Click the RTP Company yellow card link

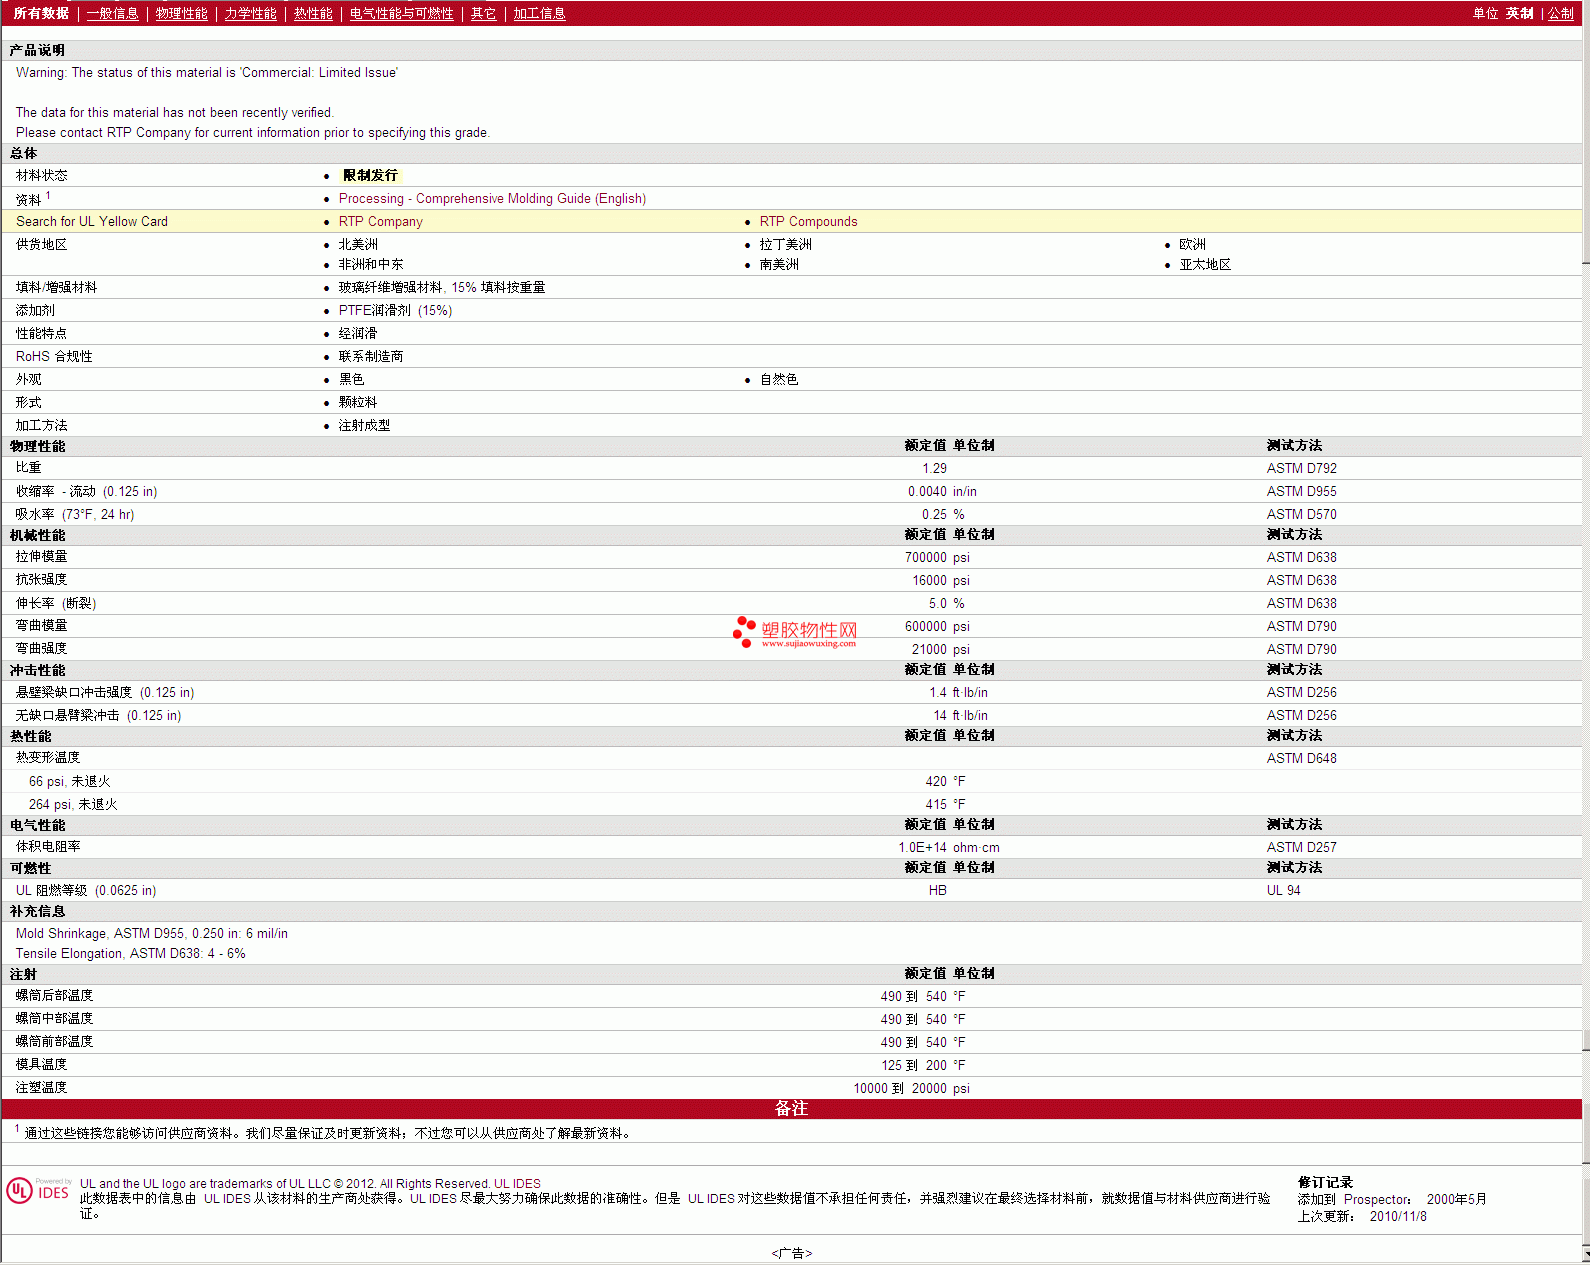[x=380, y=222]
